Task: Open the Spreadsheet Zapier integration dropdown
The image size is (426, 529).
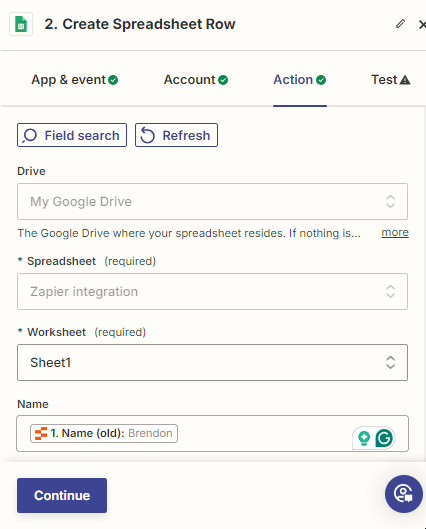Action: point(212,291)
